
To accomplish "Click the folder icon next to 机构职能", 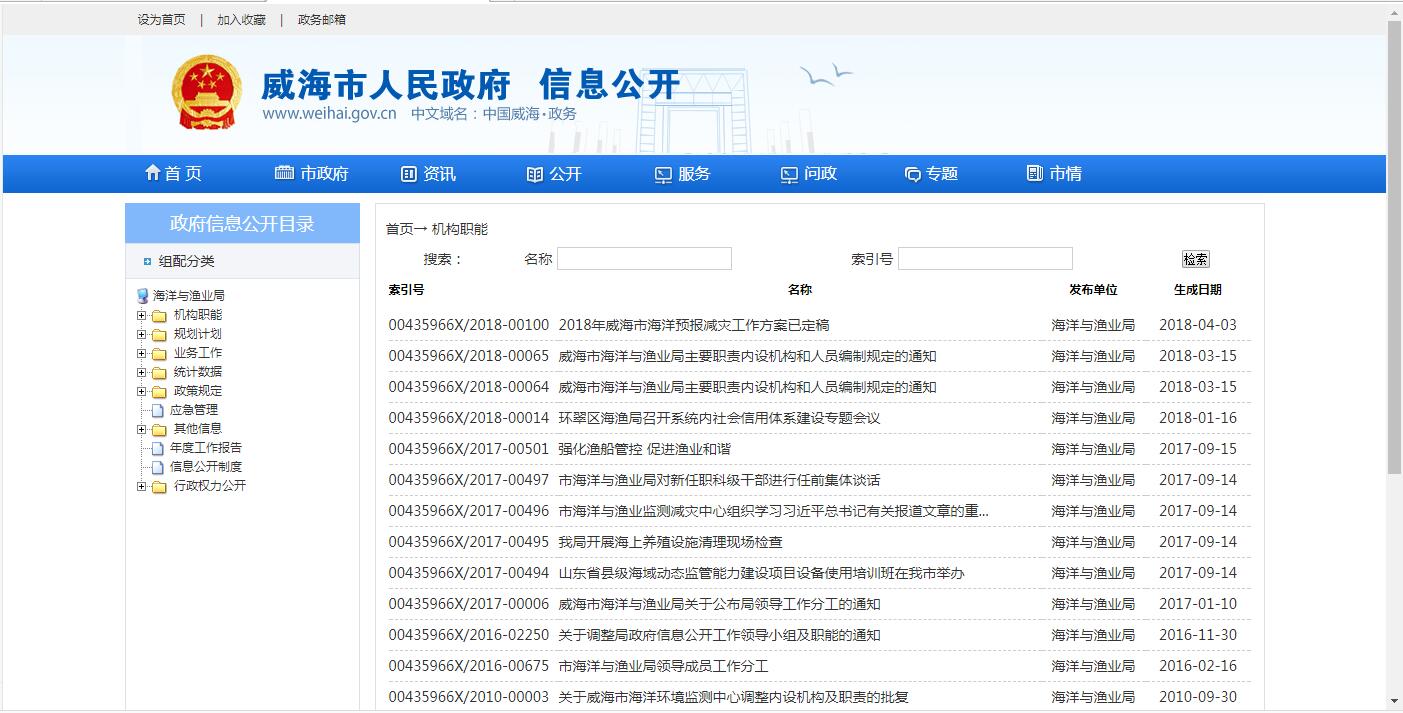I will pos(159,316).
